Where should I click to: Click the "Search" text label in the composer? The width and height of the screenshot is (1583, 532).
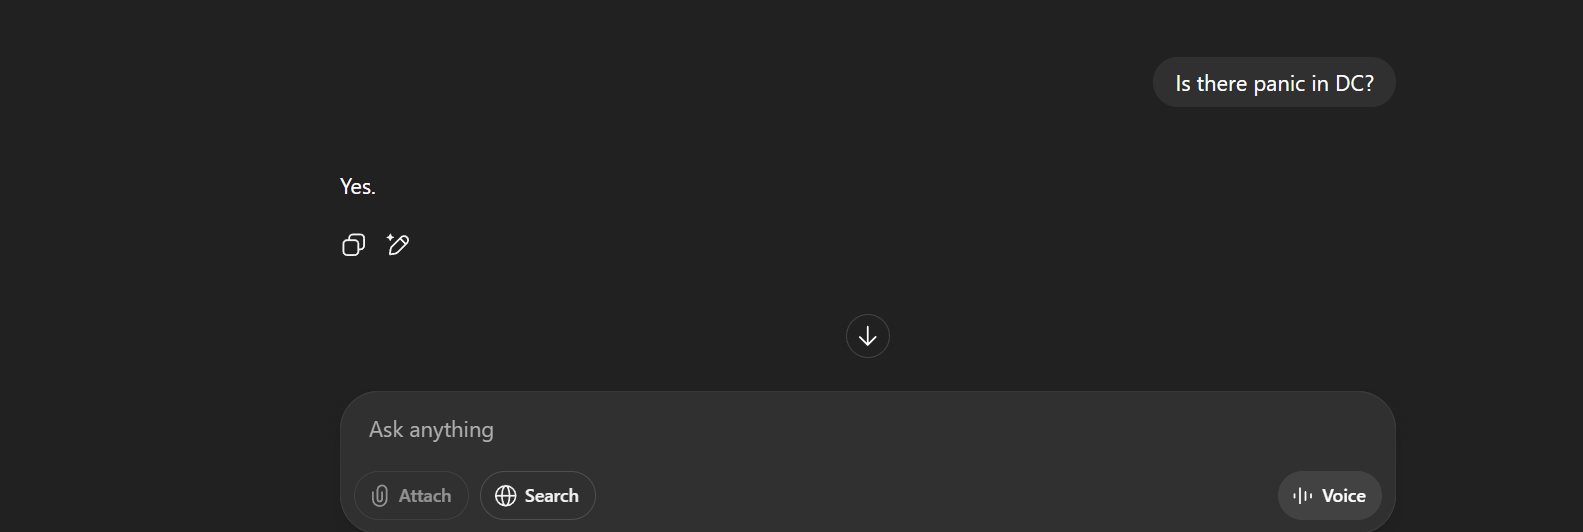click(552, 496)
